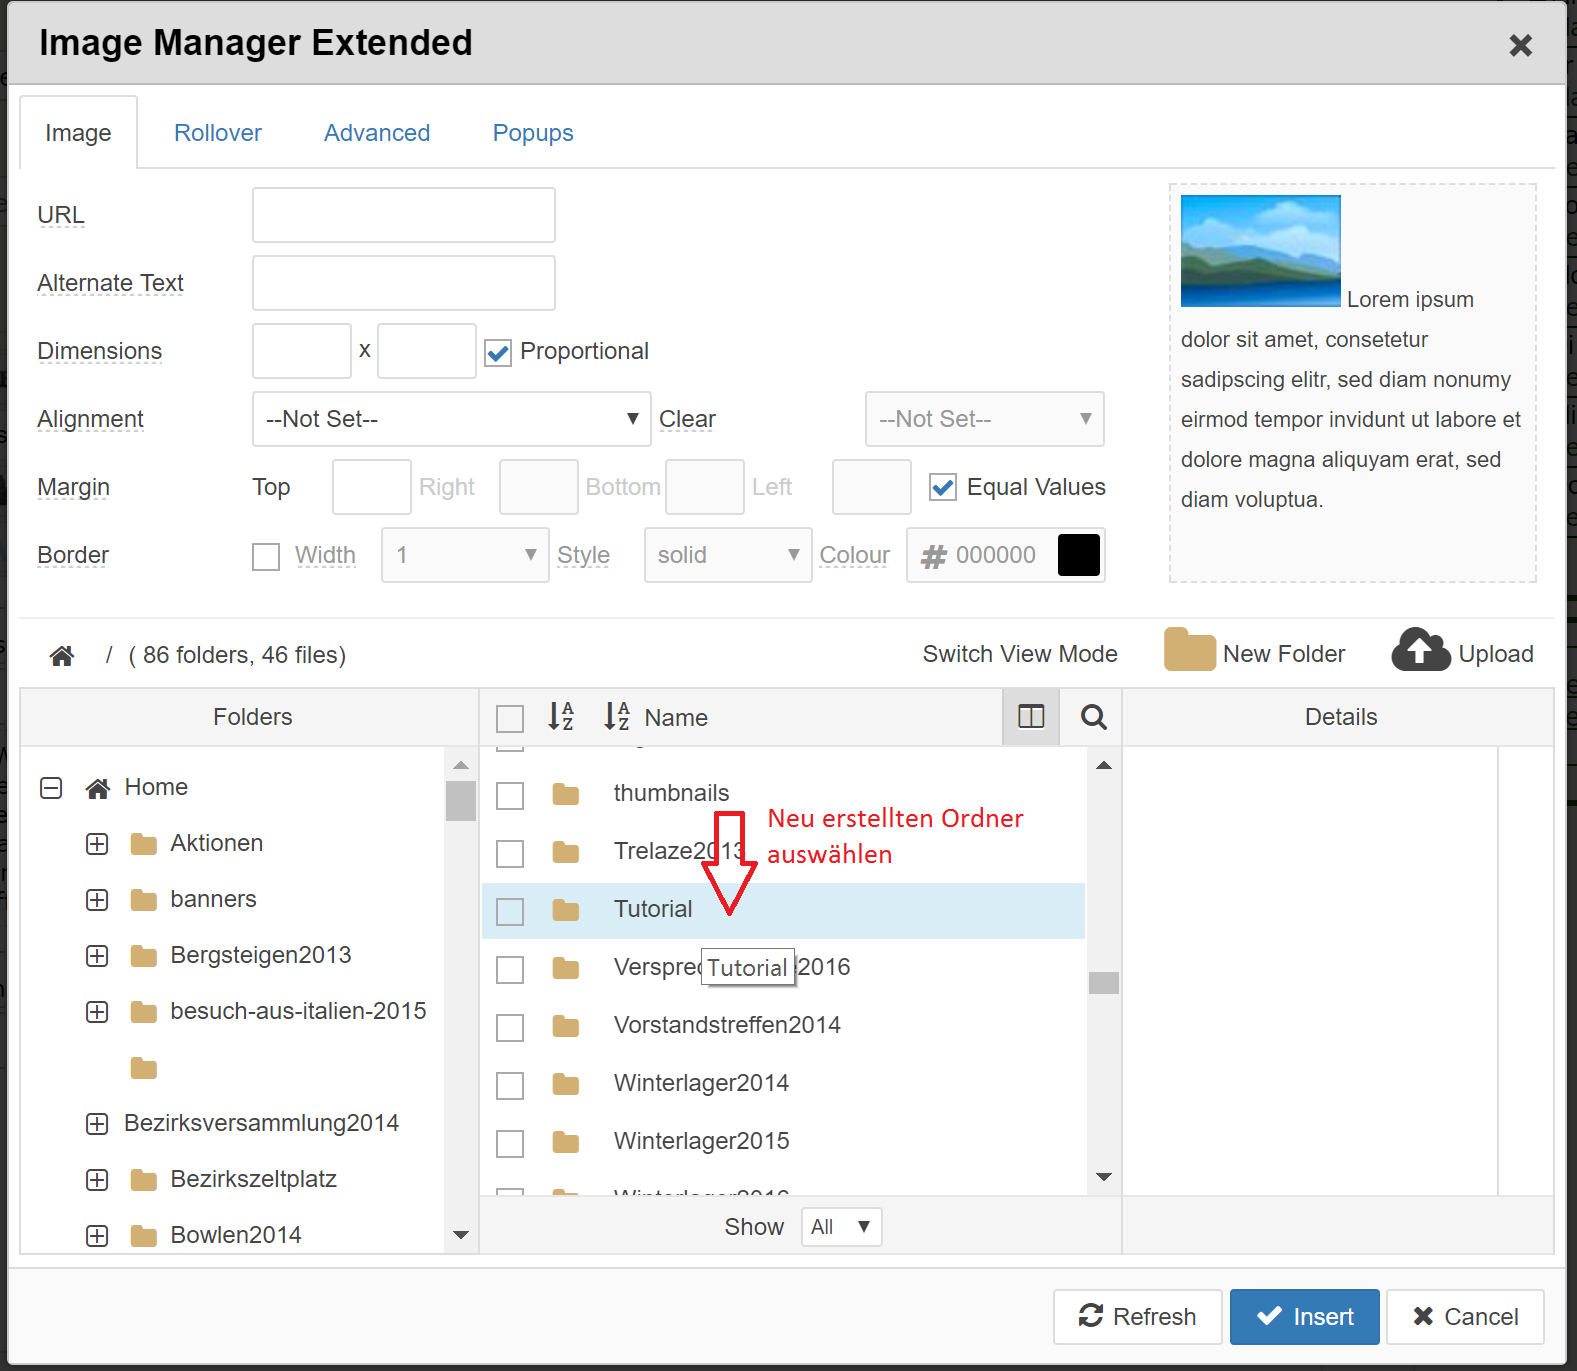Open the file search magnifier icon
The height and width of the screenshot is (1371, 1577).
(1093, 717)
